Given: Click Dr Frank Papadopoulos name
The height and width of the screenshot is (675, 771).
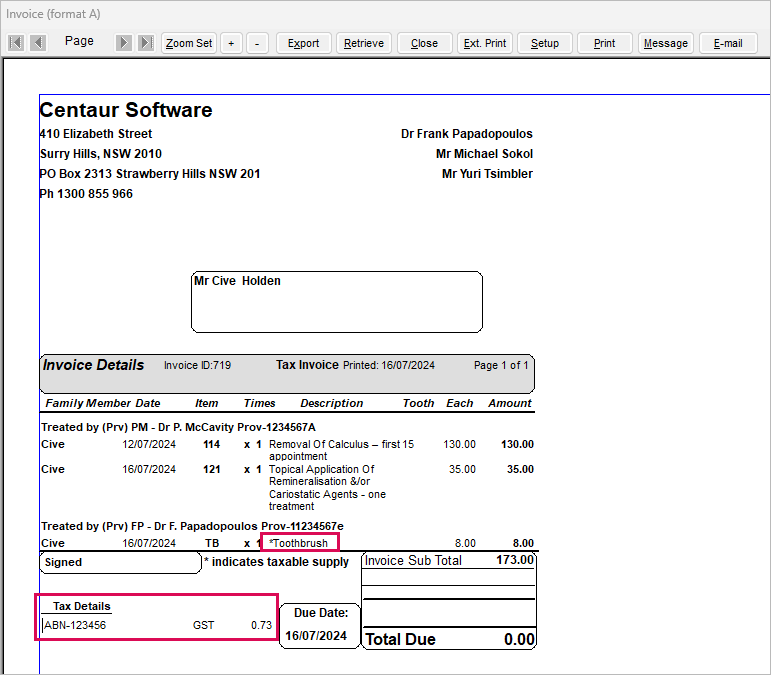Looking at the screenshot, I should [x=467, y=134].
